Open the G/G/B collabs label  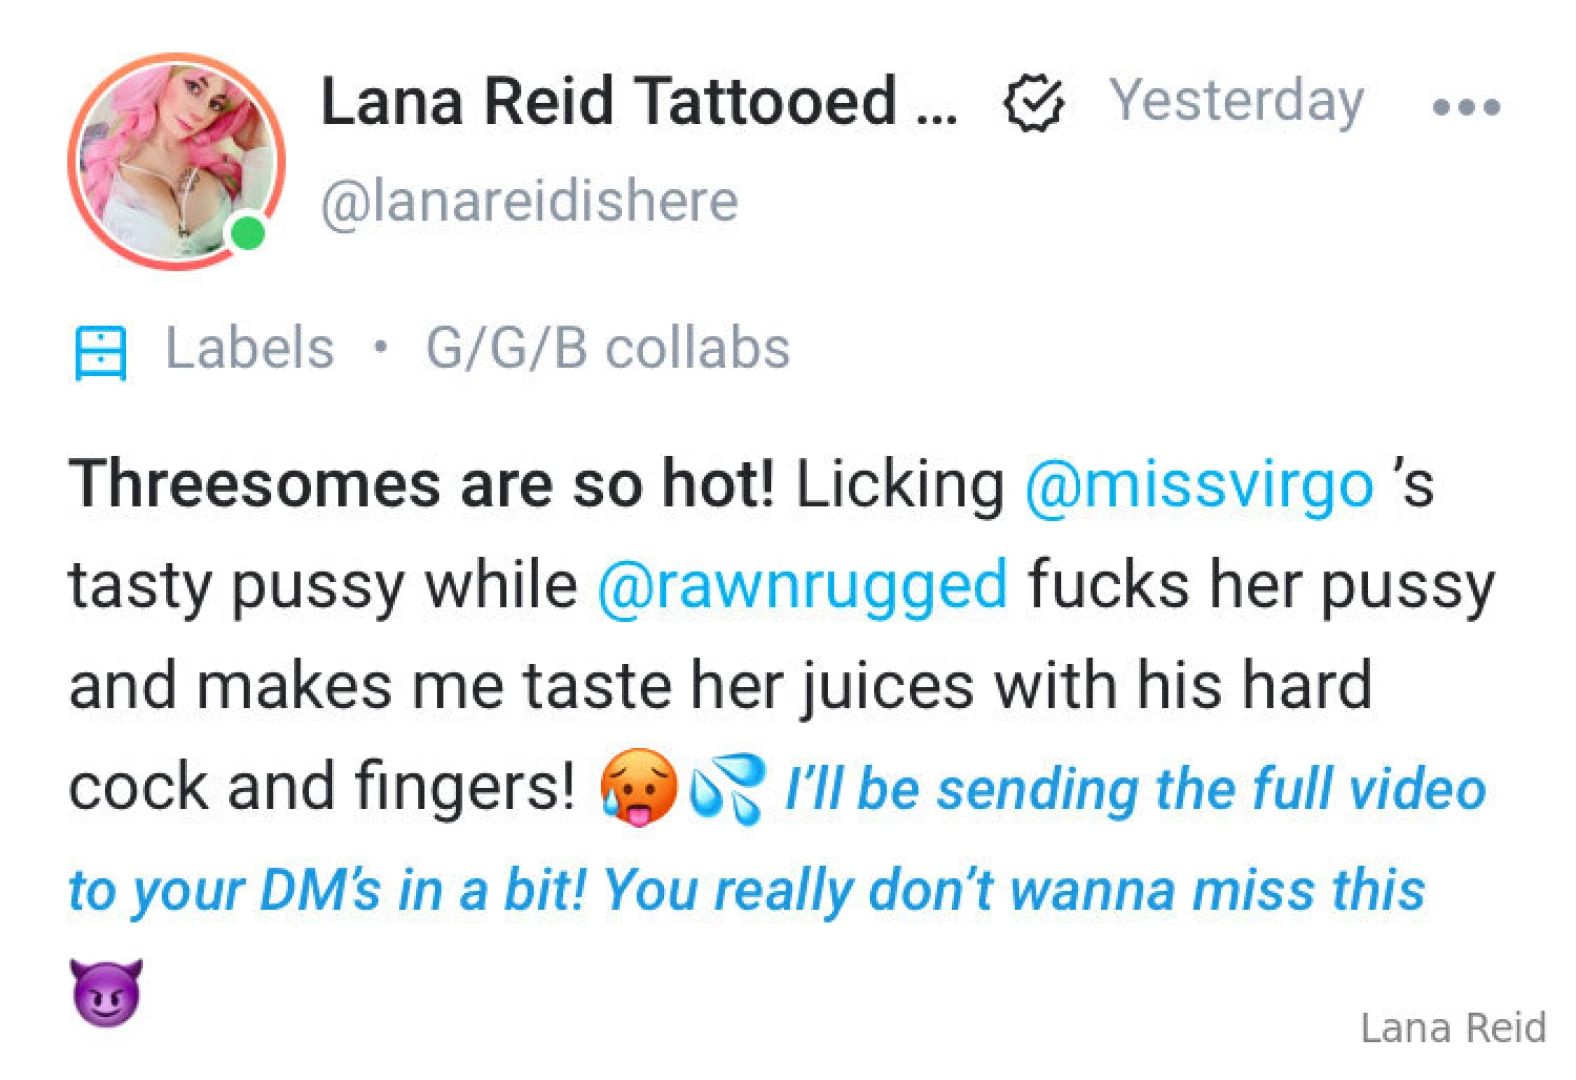[x=607, y=349]
